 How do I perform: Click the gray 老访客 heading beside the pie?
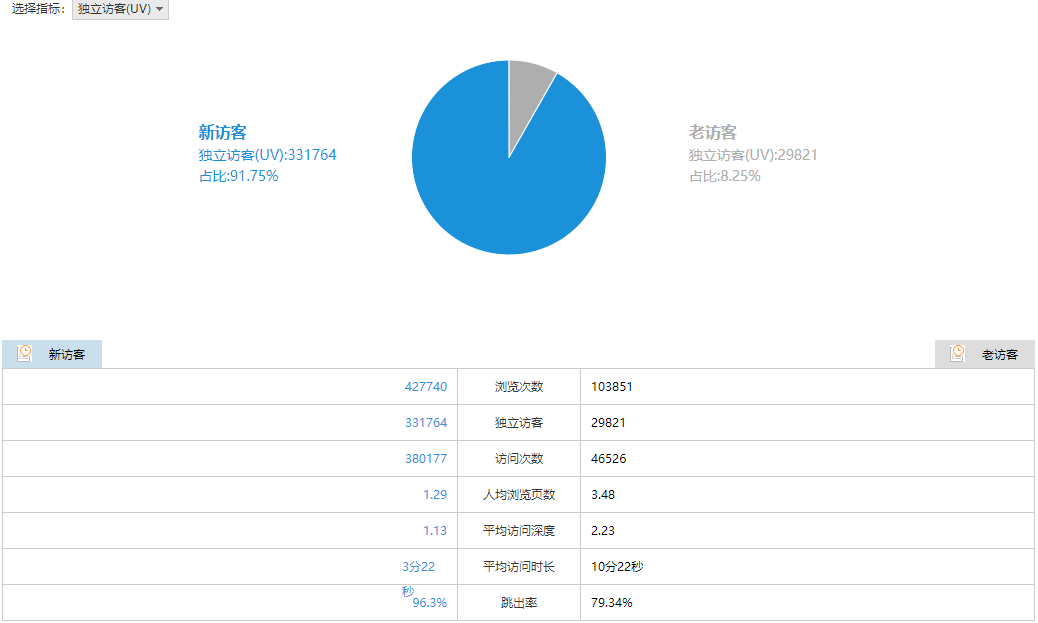point(712,133)
